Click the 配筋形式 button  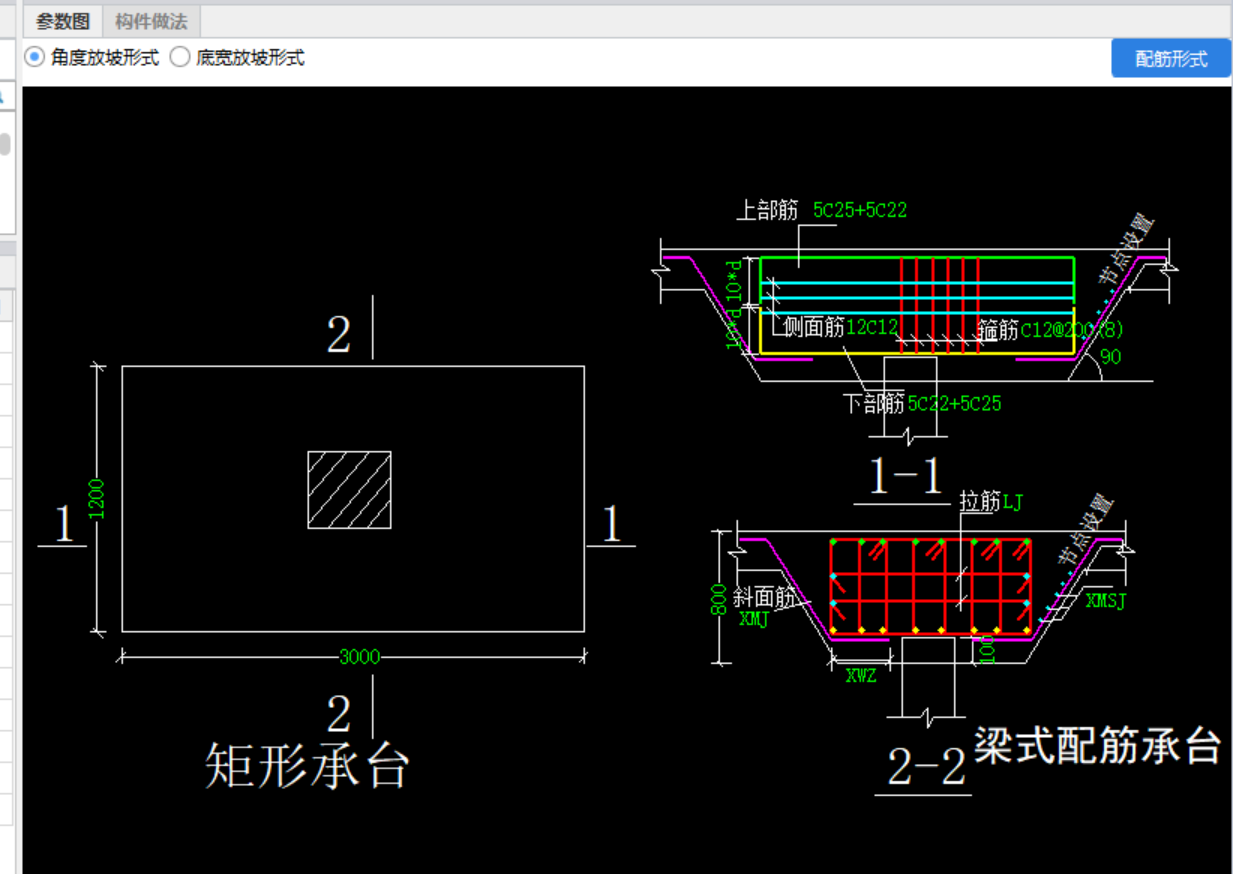pyautogui.click(x=1171, y=59)
